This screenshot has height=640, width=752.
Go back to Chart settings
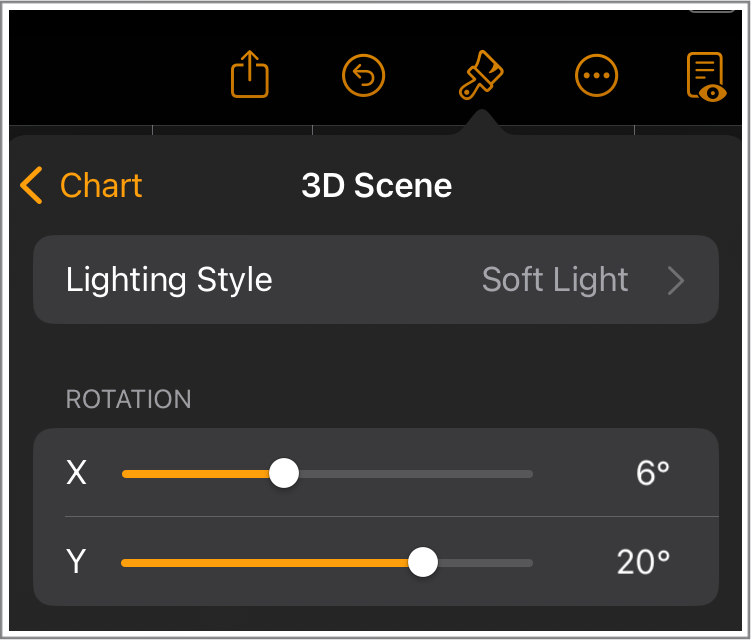tap(100, 186)
